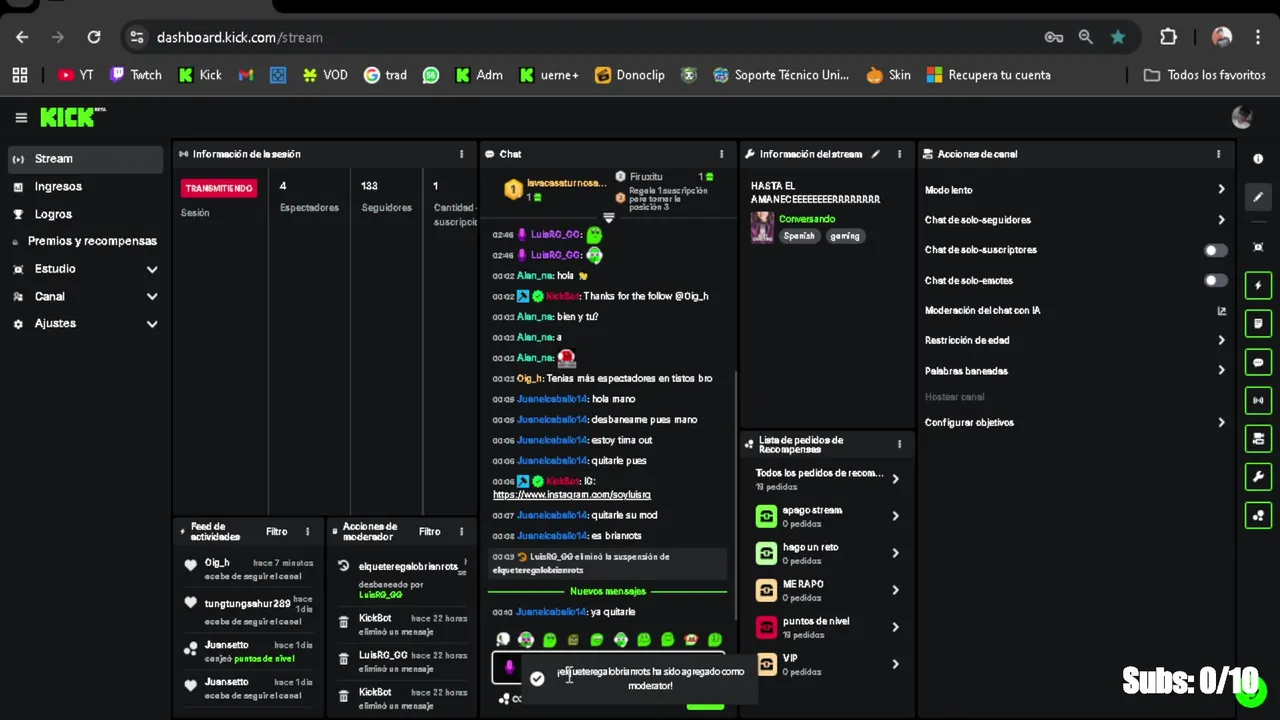Image resolution: width=1280 pixels, height=720 pixels.
Task: Open the Donoclip bookmark
Action: tap(630, 75)
